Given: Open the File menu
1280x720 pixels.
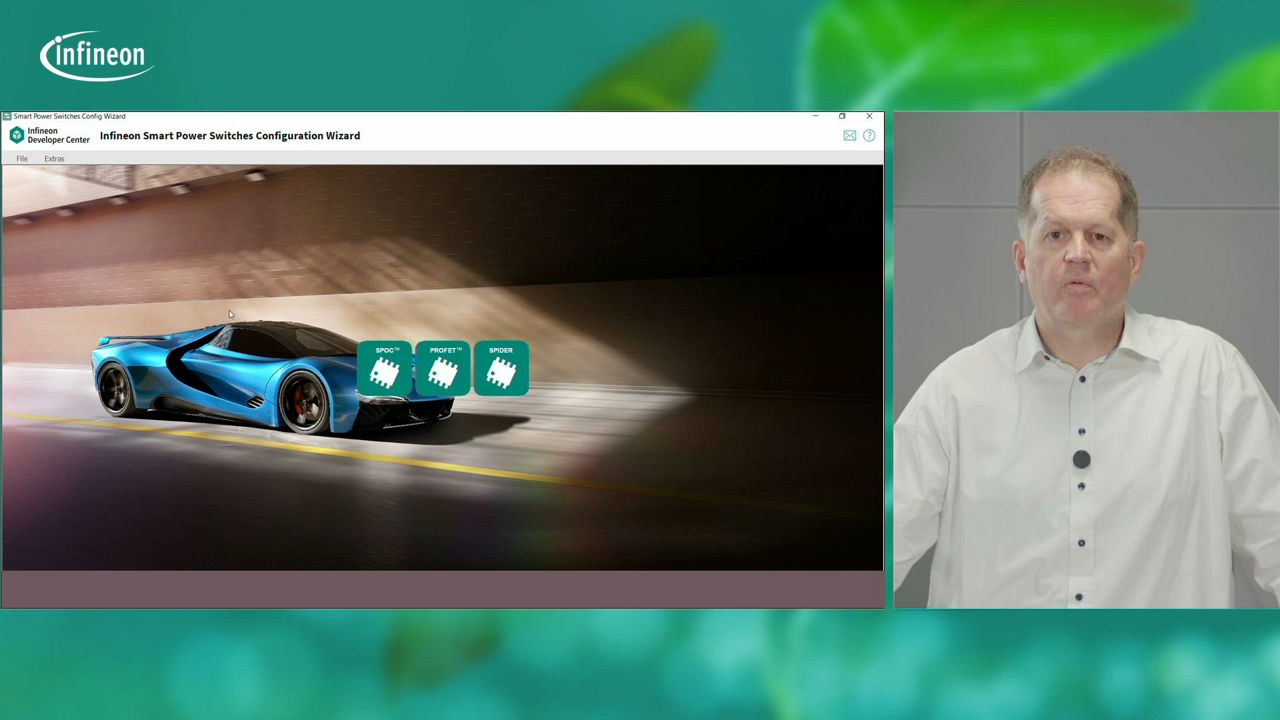Looking at the screenshot, I should pyautogui.click(x=22, y=159).
